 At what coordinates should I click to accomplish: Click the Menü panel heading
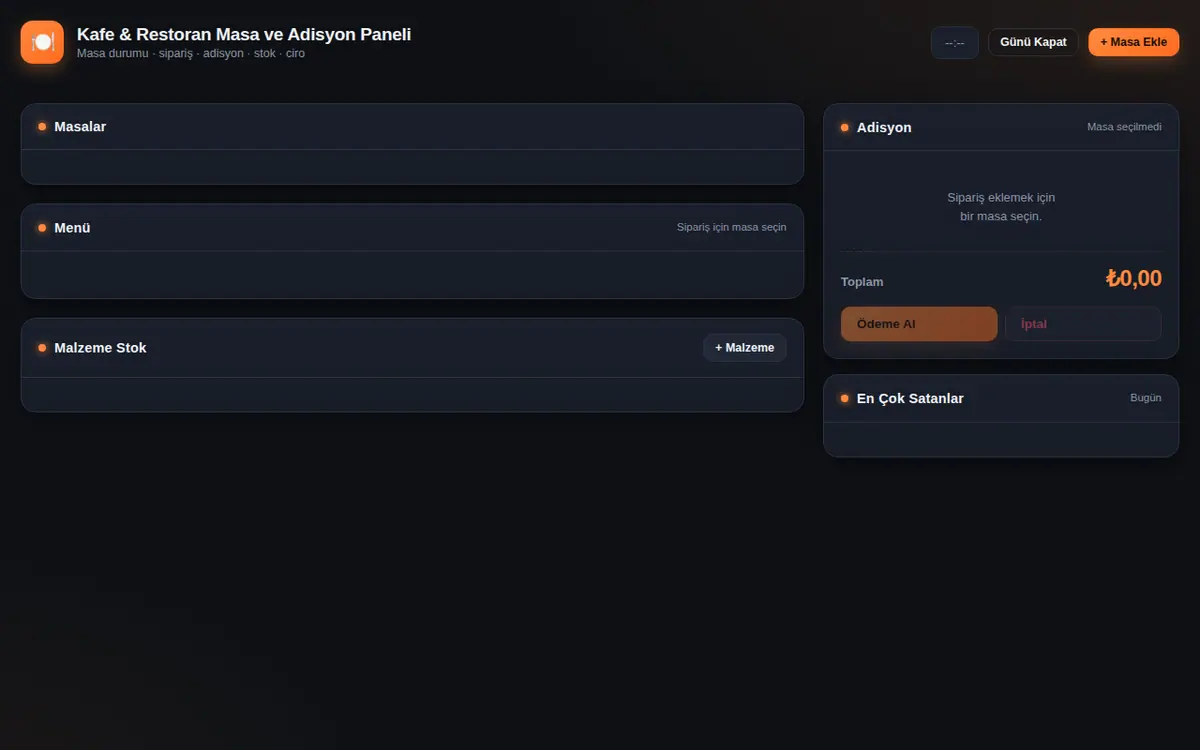[72, 228]
